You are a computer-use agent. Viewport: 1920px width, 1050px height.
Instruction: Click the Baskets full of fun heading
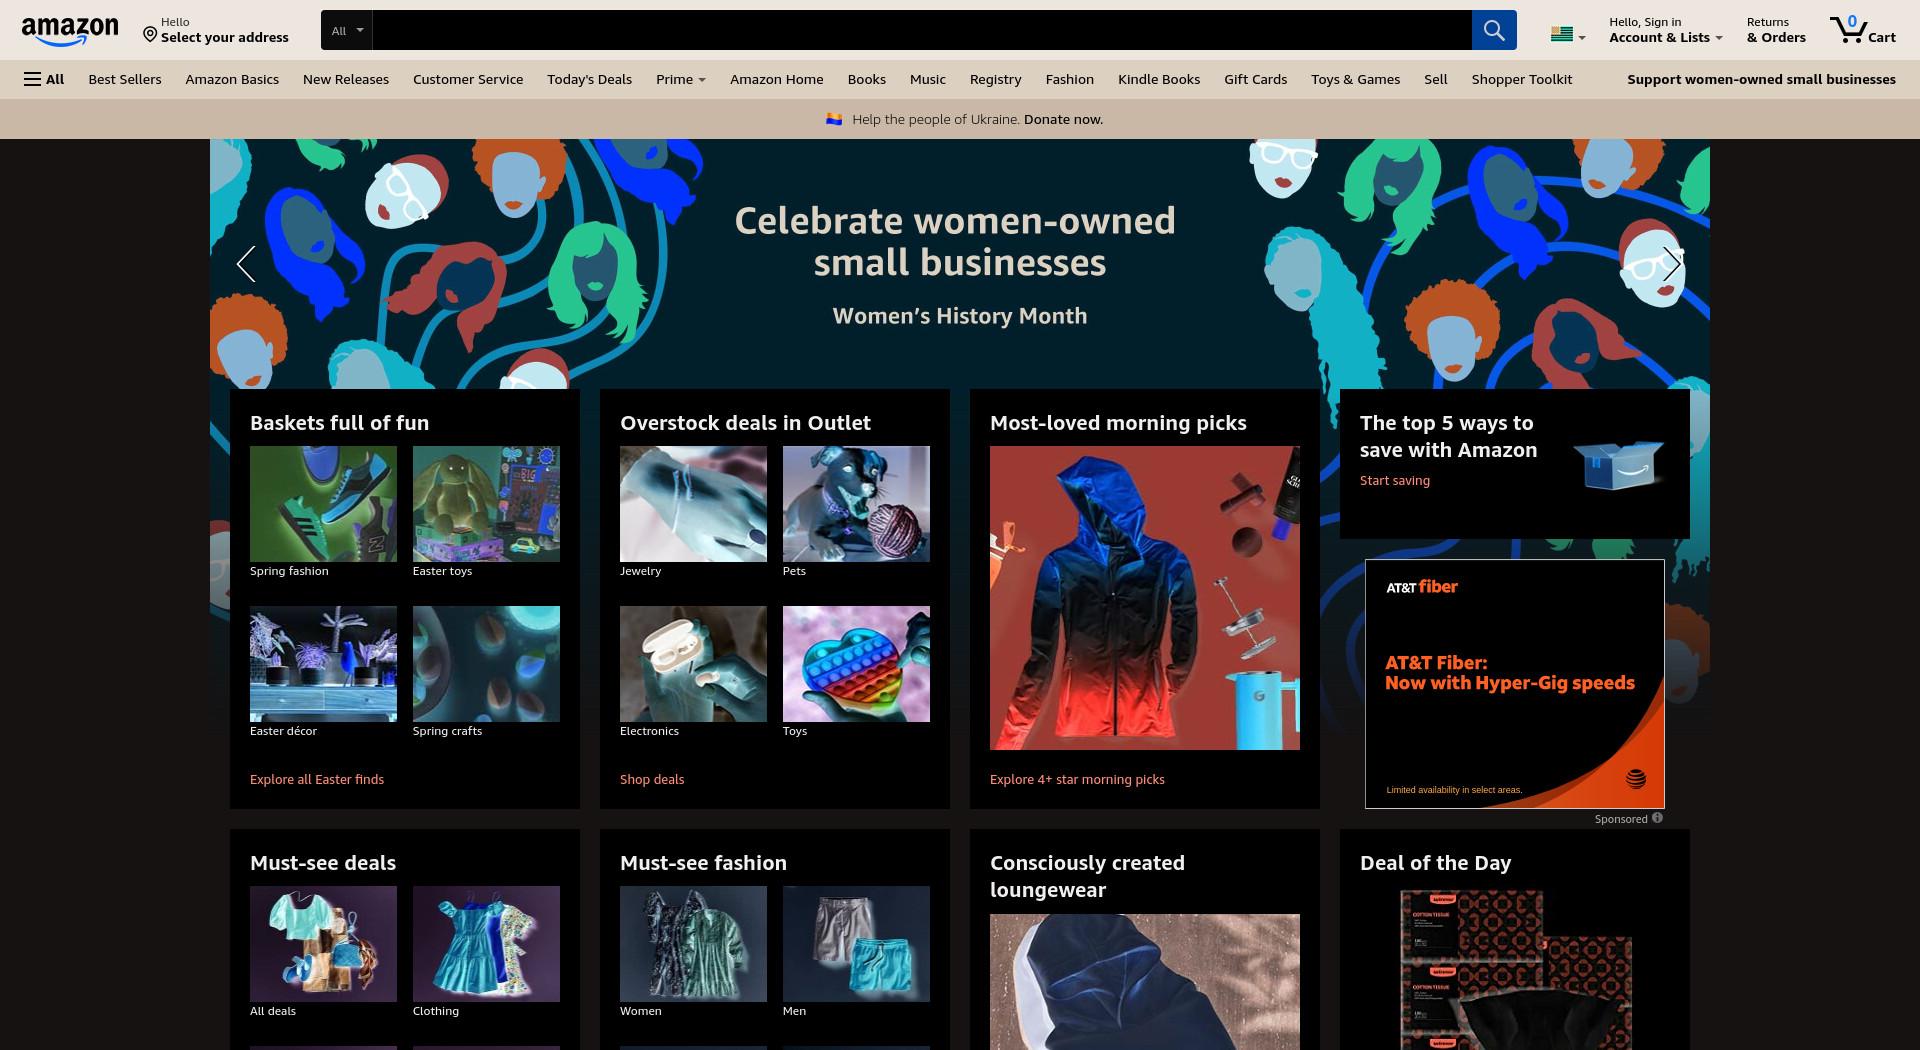tap(340, 423)
